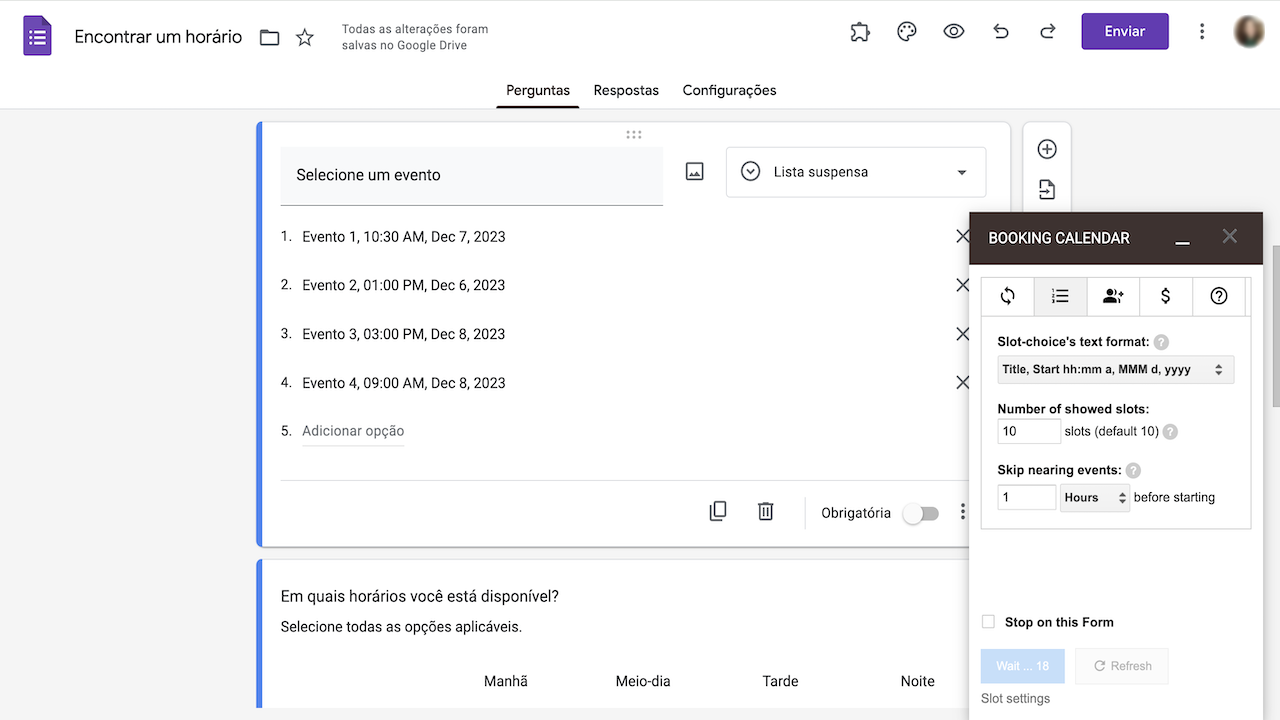Click the Noite column header
This screenshot has height=720, width=1280.
pyautogui.click(x=917, y=681)
